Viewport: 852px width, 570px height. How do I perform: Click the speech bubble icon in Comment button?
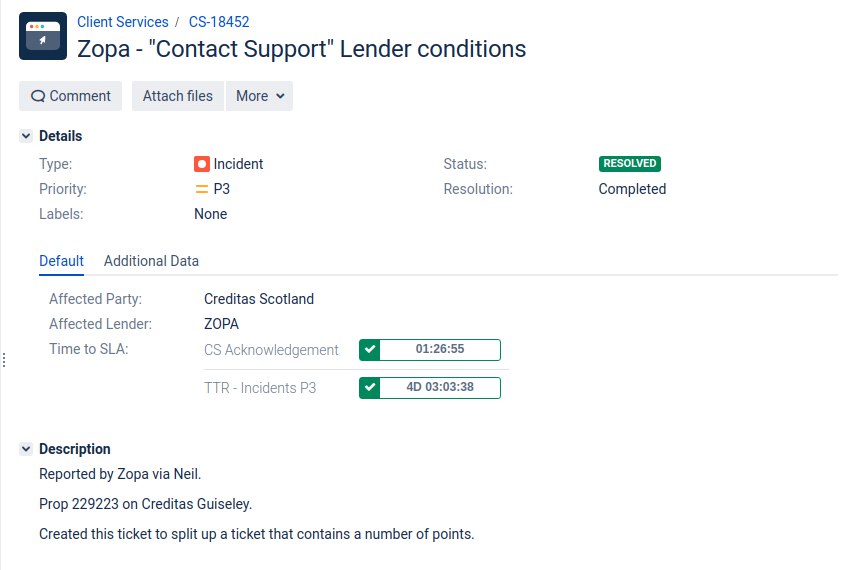(x=37, y=96)
